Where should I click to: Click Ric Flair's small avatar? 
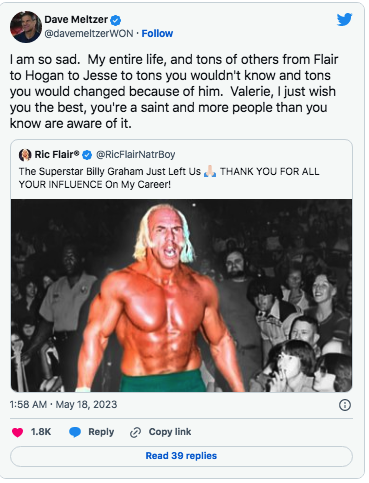pyautogui.click(x=25, y=155)
